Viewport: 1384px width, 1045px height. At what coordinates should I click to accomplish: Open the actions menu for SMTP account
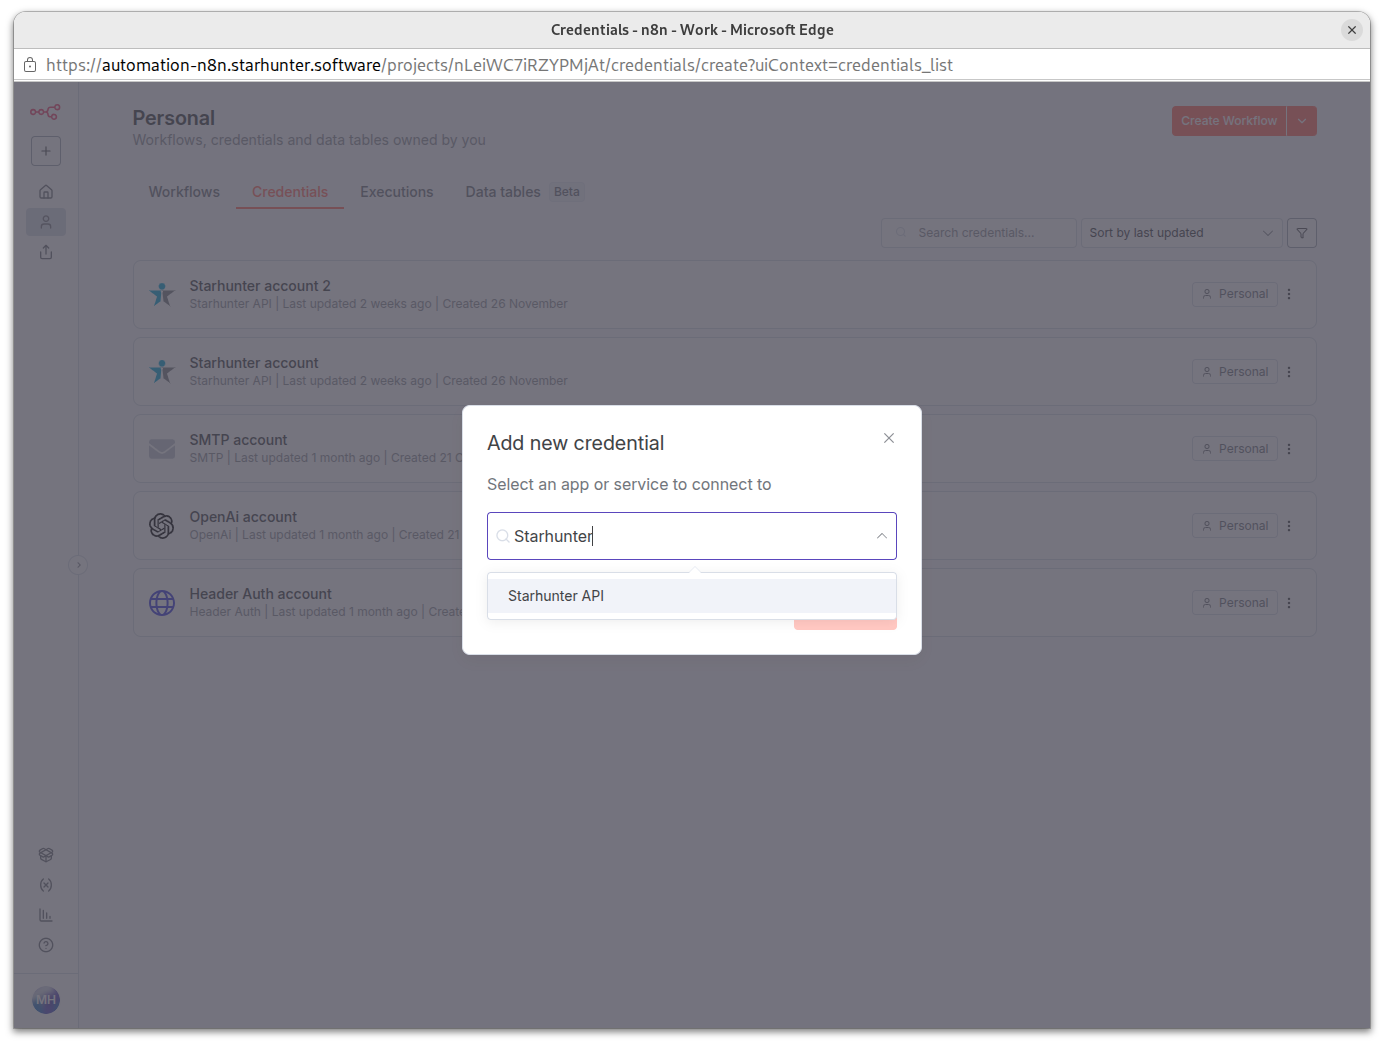1289,449
